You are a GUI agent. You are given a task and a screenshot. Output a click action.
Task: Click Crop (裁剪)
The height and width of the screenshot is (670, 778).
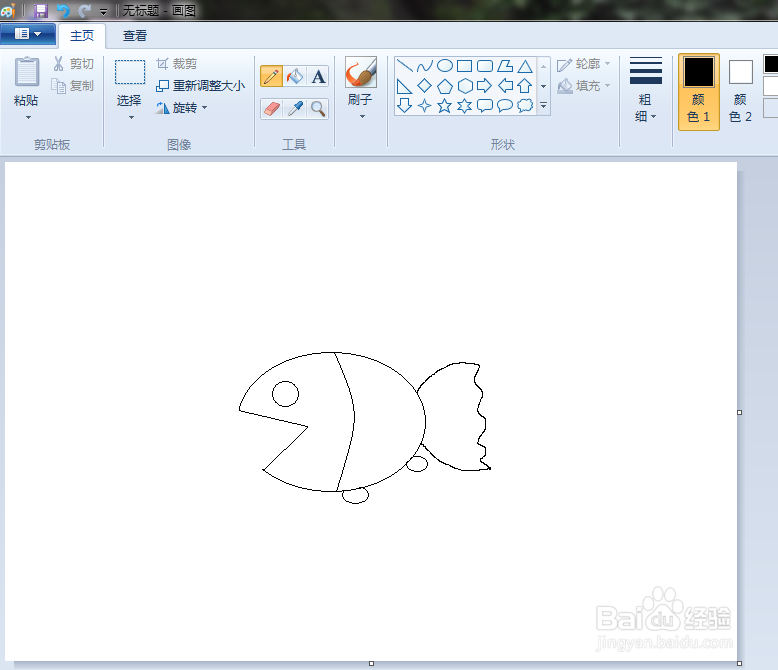click(x=177, y=64)
